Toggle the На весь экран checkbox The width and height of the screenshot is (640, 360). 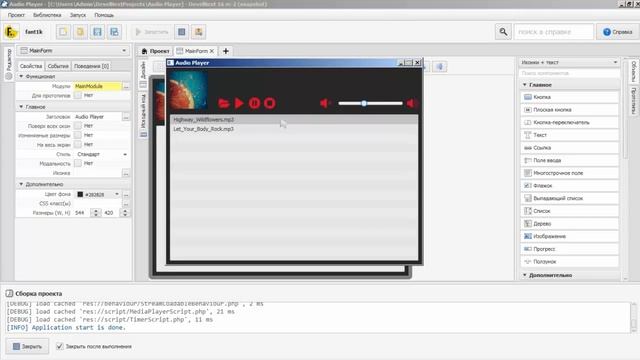[x=78, y=144]
